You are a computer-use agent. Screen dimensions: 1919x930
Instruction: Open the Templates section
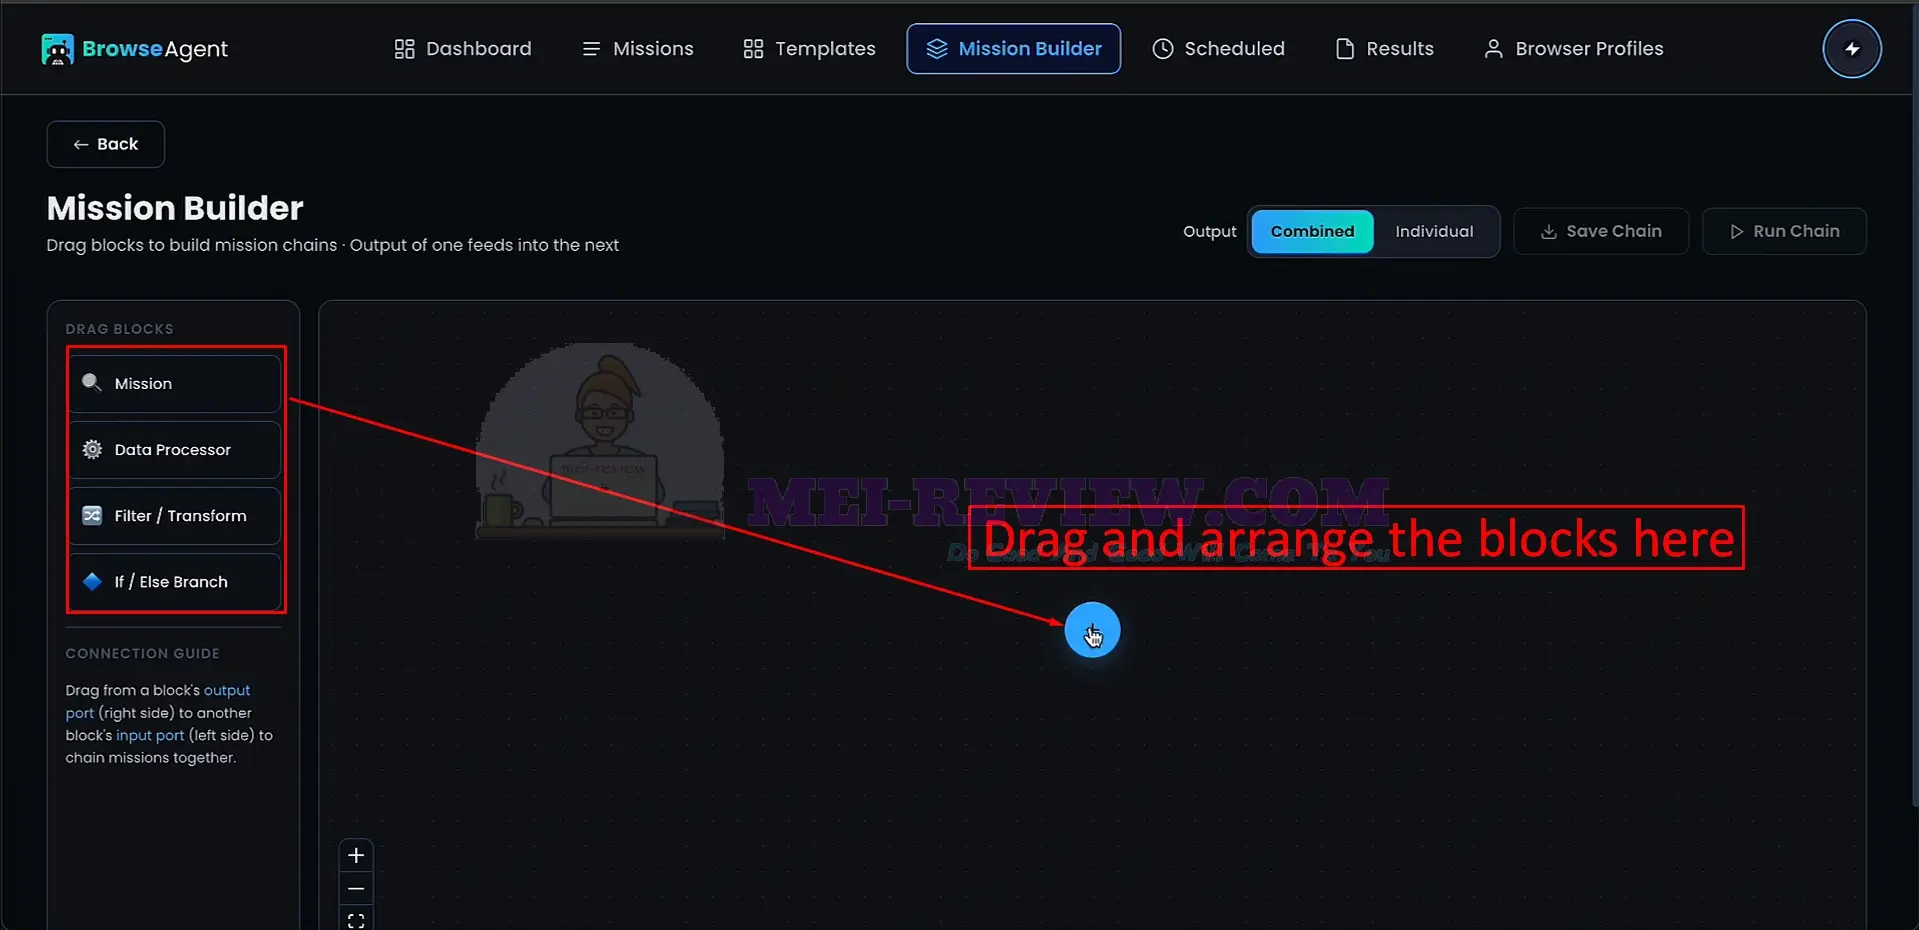(810, 49)
